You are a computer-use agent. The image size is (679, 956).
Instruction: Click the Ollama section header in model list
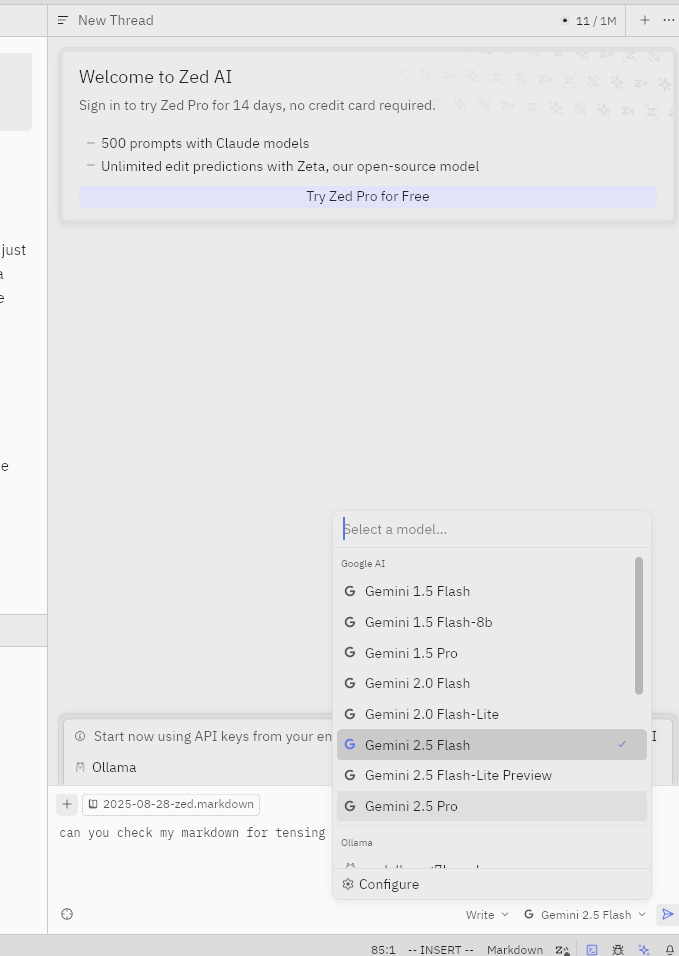pos(357,843)
